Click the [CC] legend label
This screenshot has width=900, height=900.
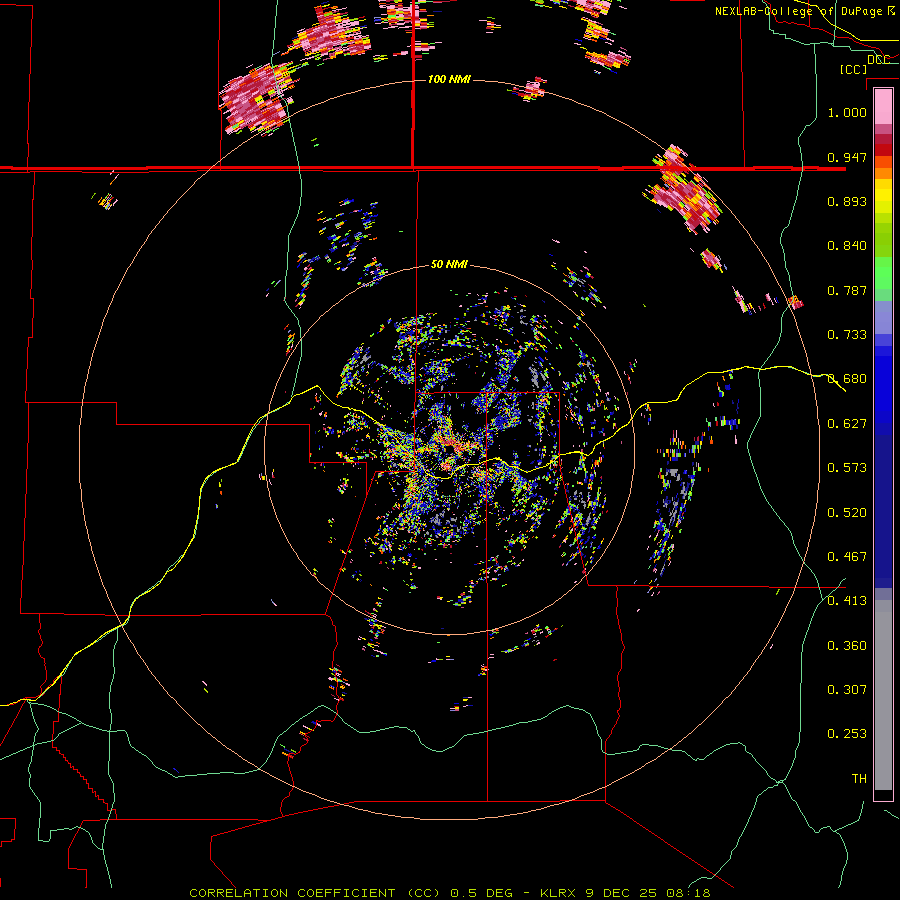click(x=853, y=69)
